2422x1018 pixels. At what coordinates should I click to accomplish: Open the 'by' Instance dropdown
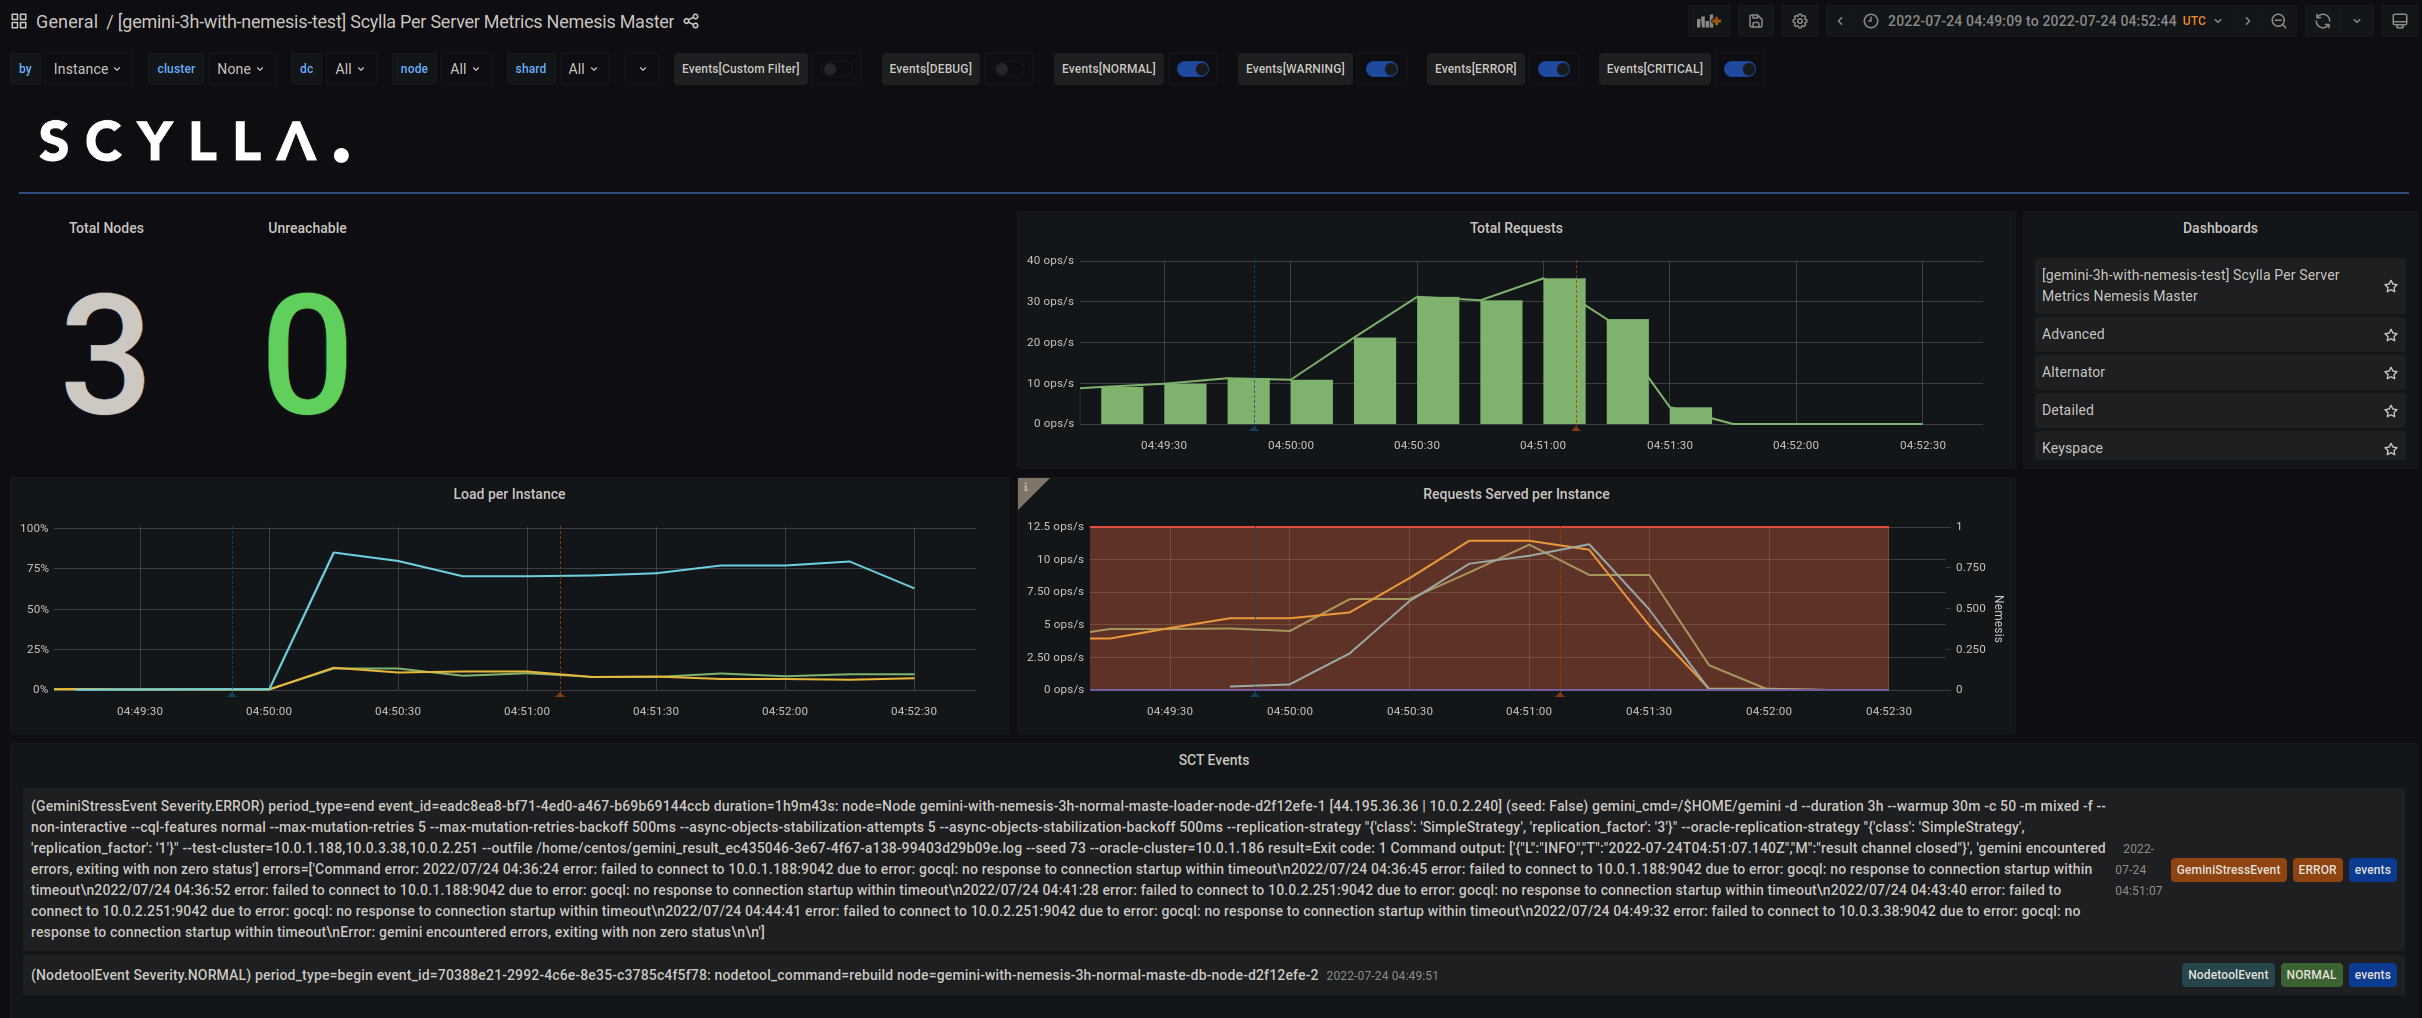[x=87, y=69]
